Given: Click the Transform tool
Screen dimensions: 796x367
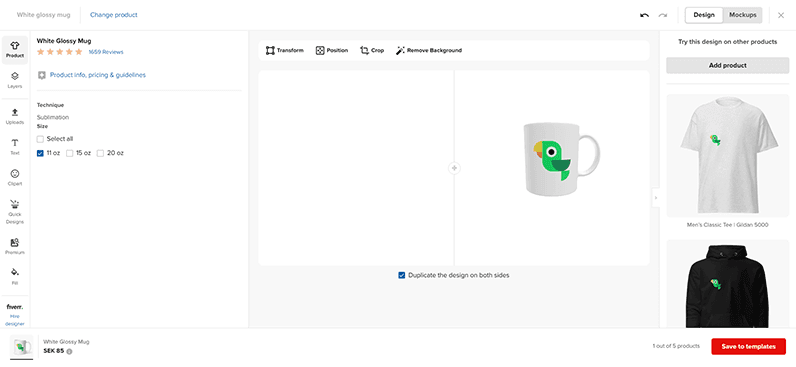Looking at the screenshot, I should (x=285, y=50).
